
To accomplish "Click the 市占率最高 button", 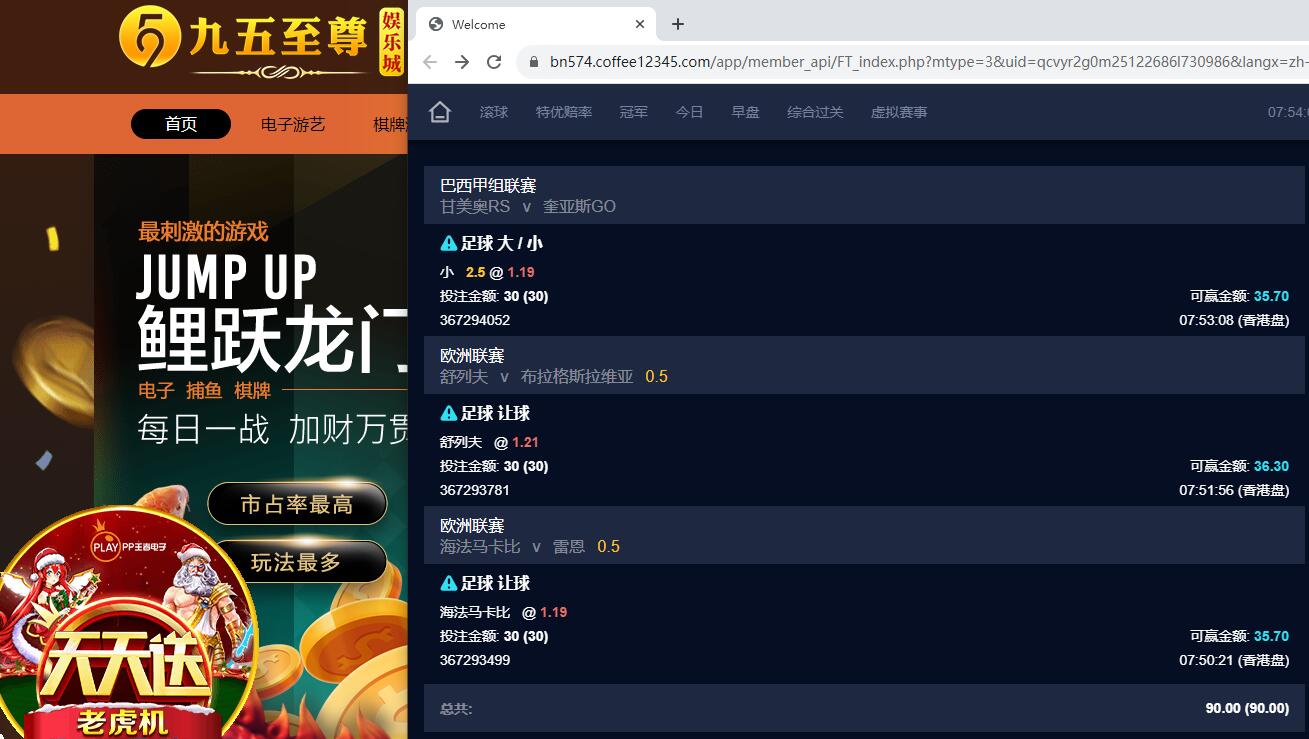I will (297, 504).
